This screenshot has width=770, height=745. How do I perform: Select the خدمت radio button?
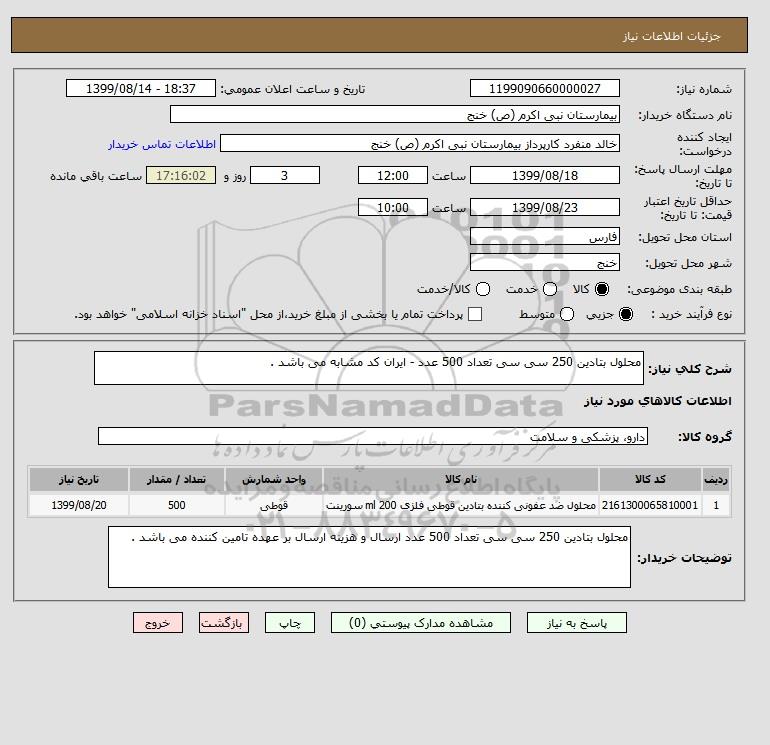tap(550, 289)
